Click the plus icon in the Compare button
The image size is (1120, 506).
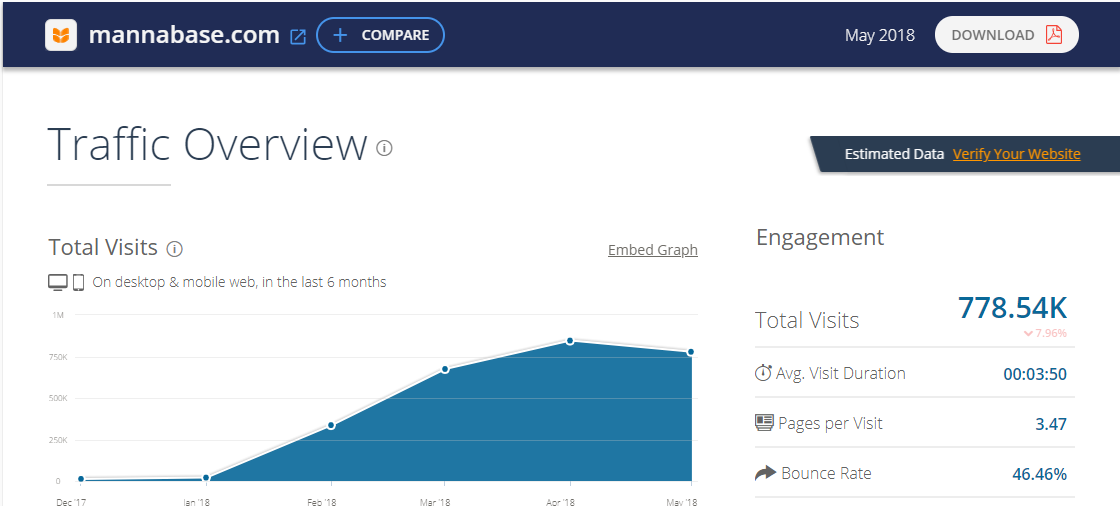point(340,35)
